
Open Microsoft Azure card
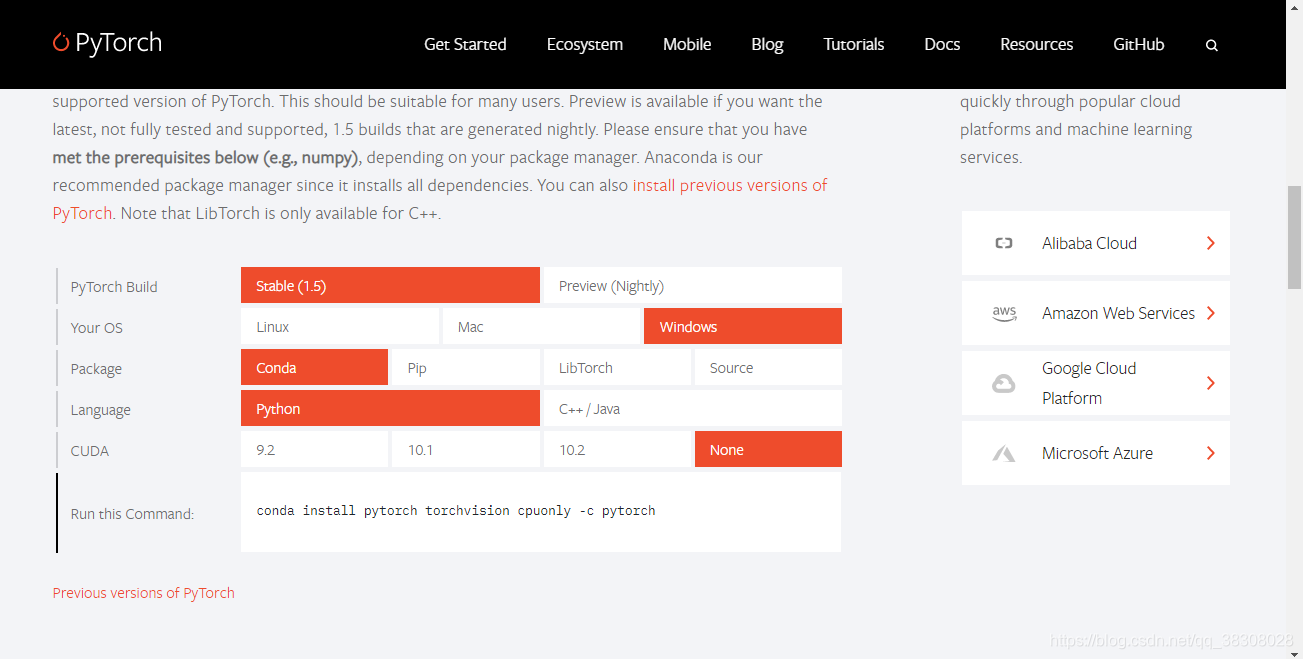click(x=1096, y=453)
